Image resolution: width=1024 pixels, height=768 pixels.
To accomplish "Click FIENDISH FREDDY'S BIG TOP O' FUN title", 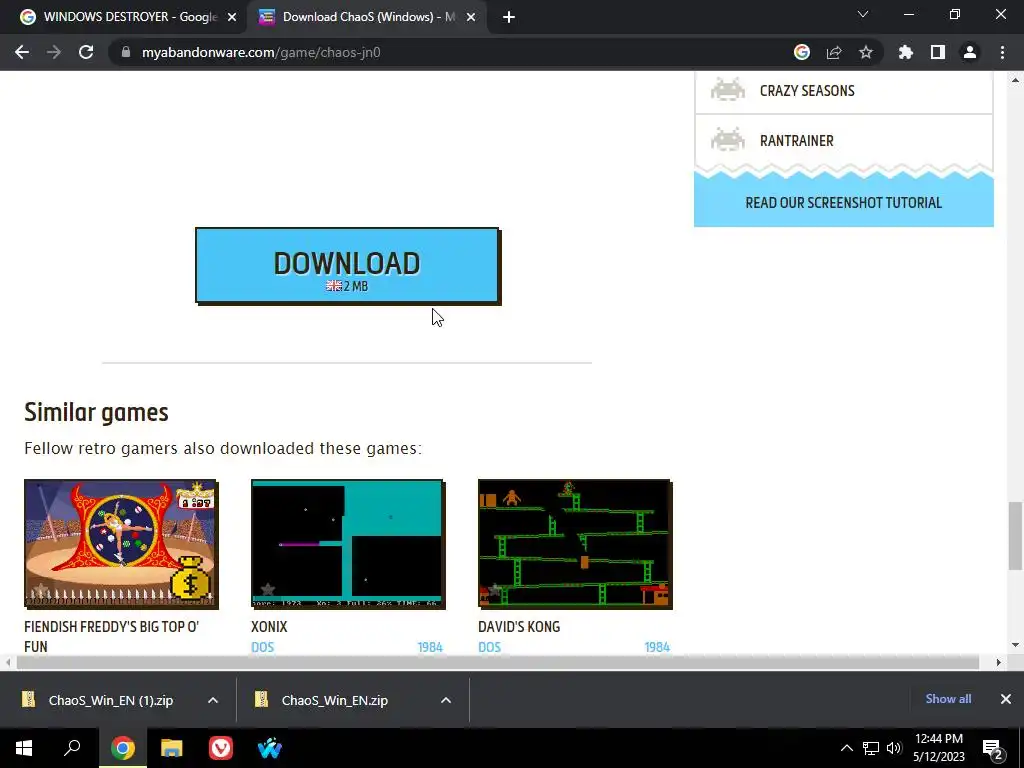I will click(112, 636).
